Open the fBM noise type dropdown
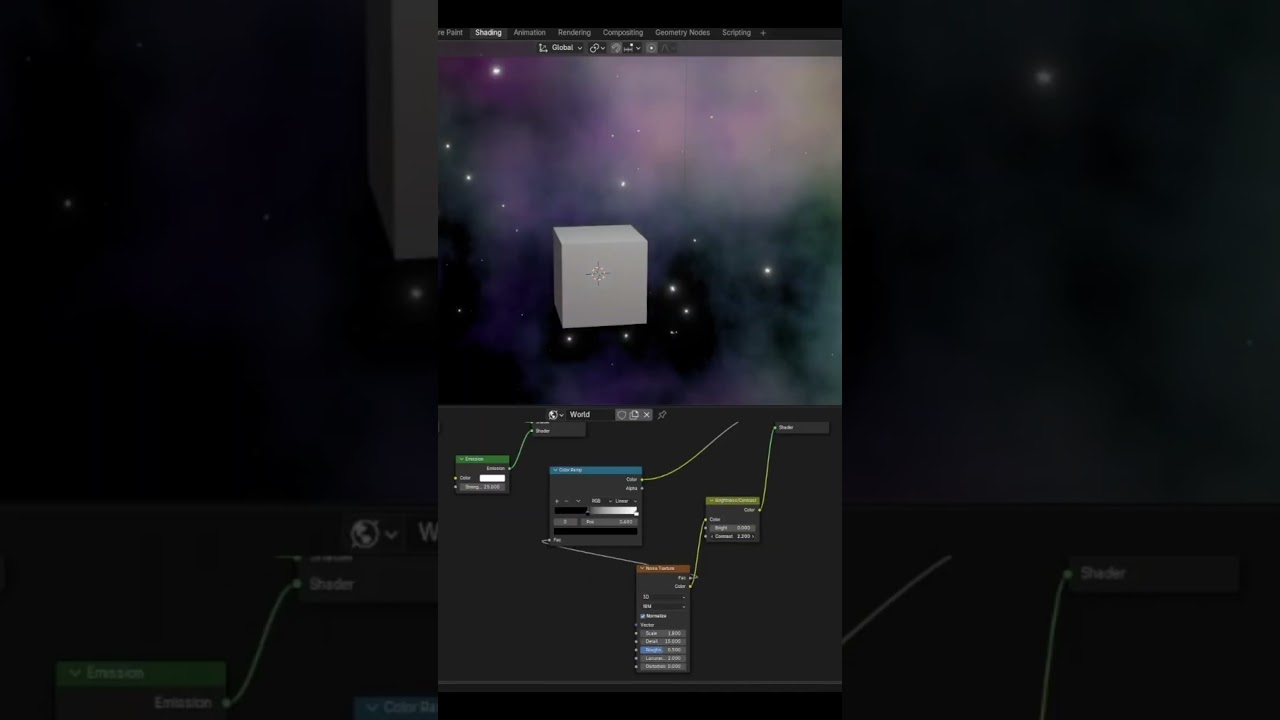This screenshot has height=720, width=1280. tap(664, 606)
